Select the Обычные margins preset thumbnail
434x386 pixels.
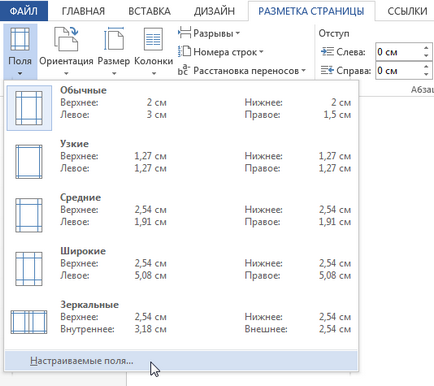coord(29,108)
